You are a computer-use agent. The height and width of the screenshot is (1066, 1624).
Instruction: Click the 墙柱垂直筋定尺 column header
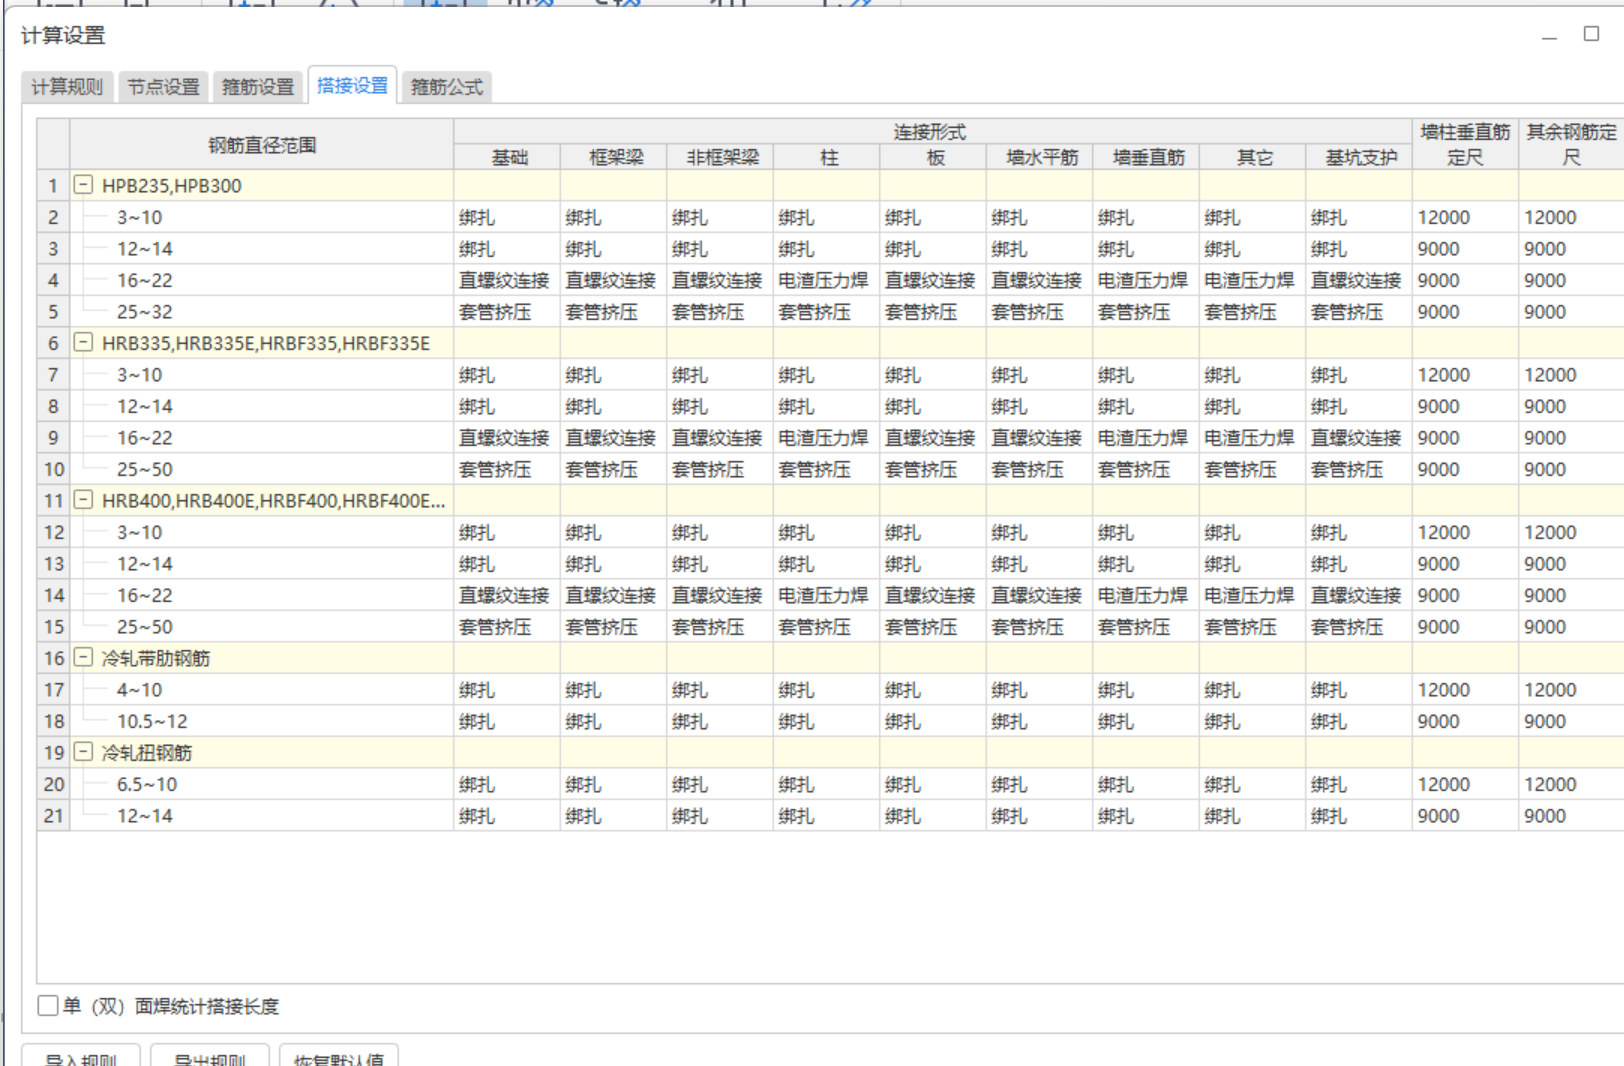(x=1466, y=144)
